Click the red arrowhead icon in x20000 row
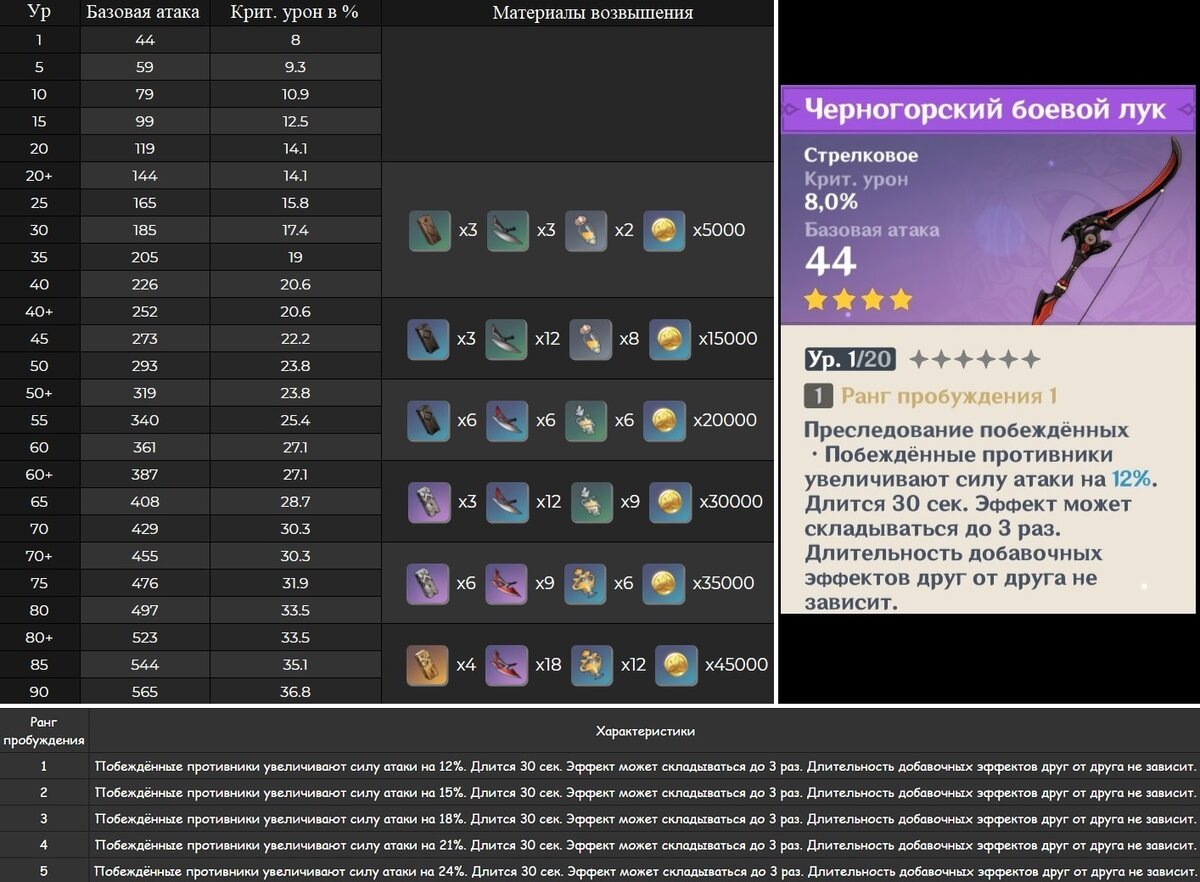 pyautogui.click(x=506, y=421)
